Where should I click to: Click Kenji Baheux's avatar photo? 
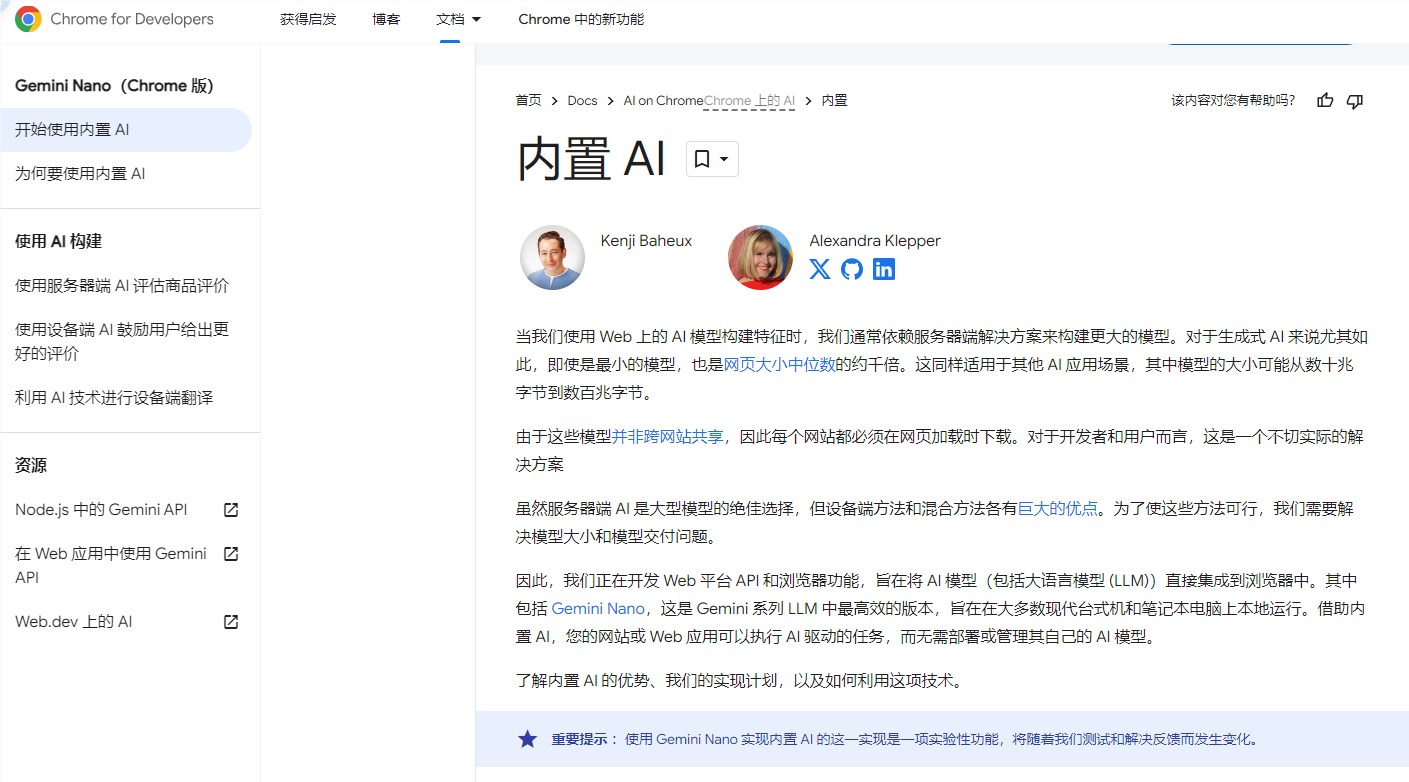[552, 257]
